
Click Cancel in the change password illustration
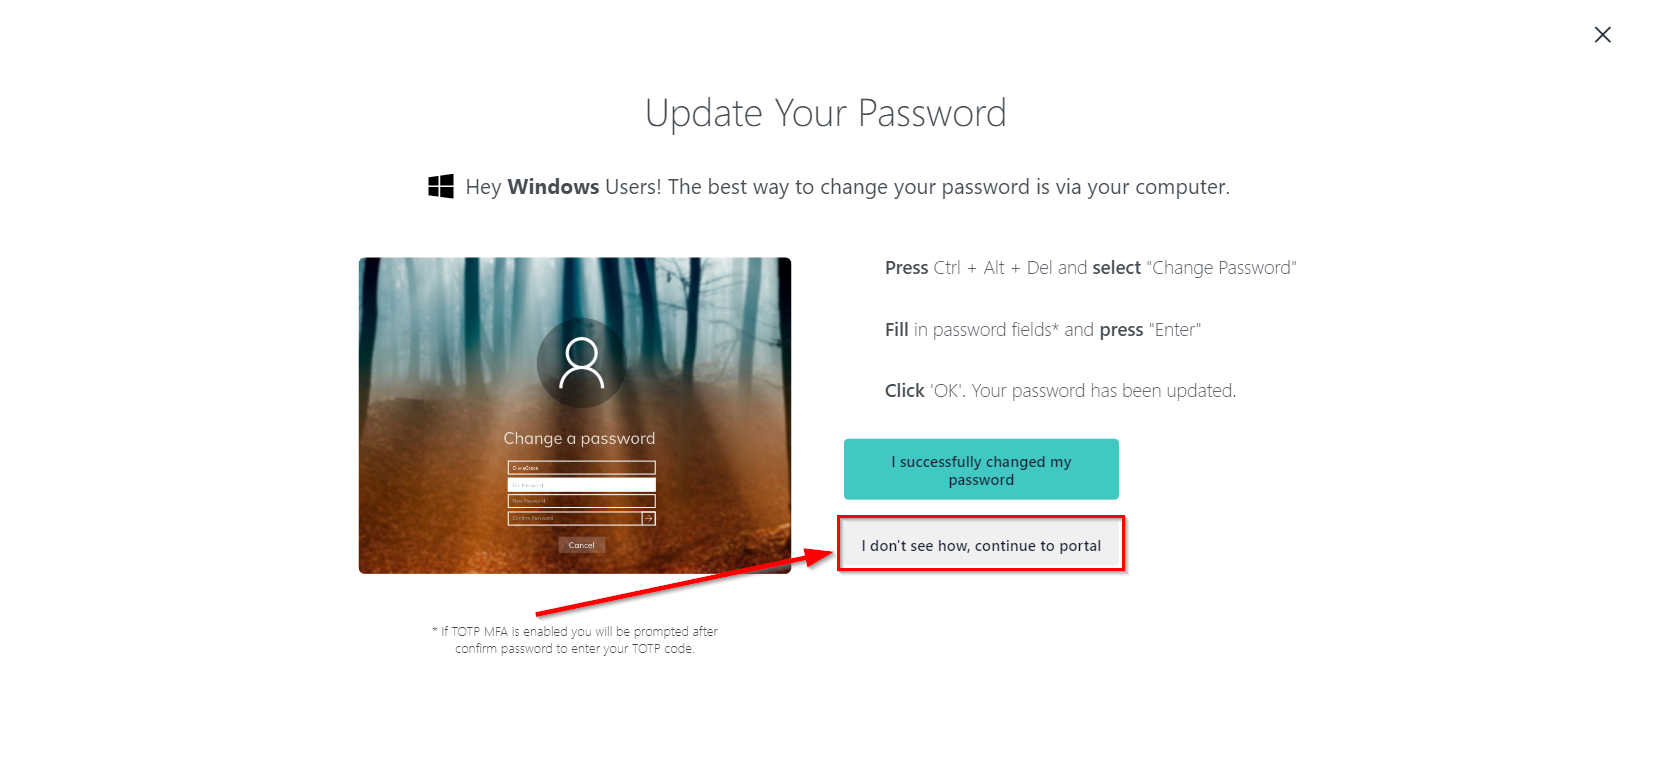click(581, 545)
